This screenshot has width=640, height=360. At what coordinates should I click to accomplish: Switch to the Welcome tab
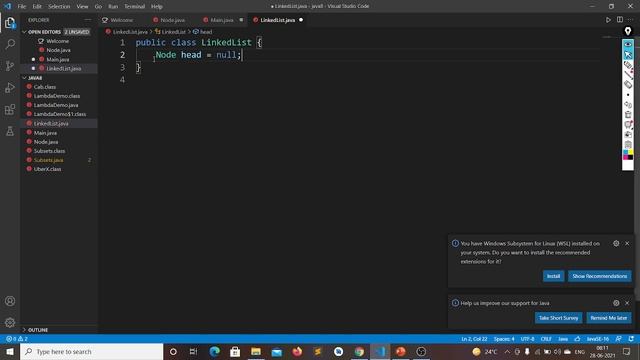point(121,20)
